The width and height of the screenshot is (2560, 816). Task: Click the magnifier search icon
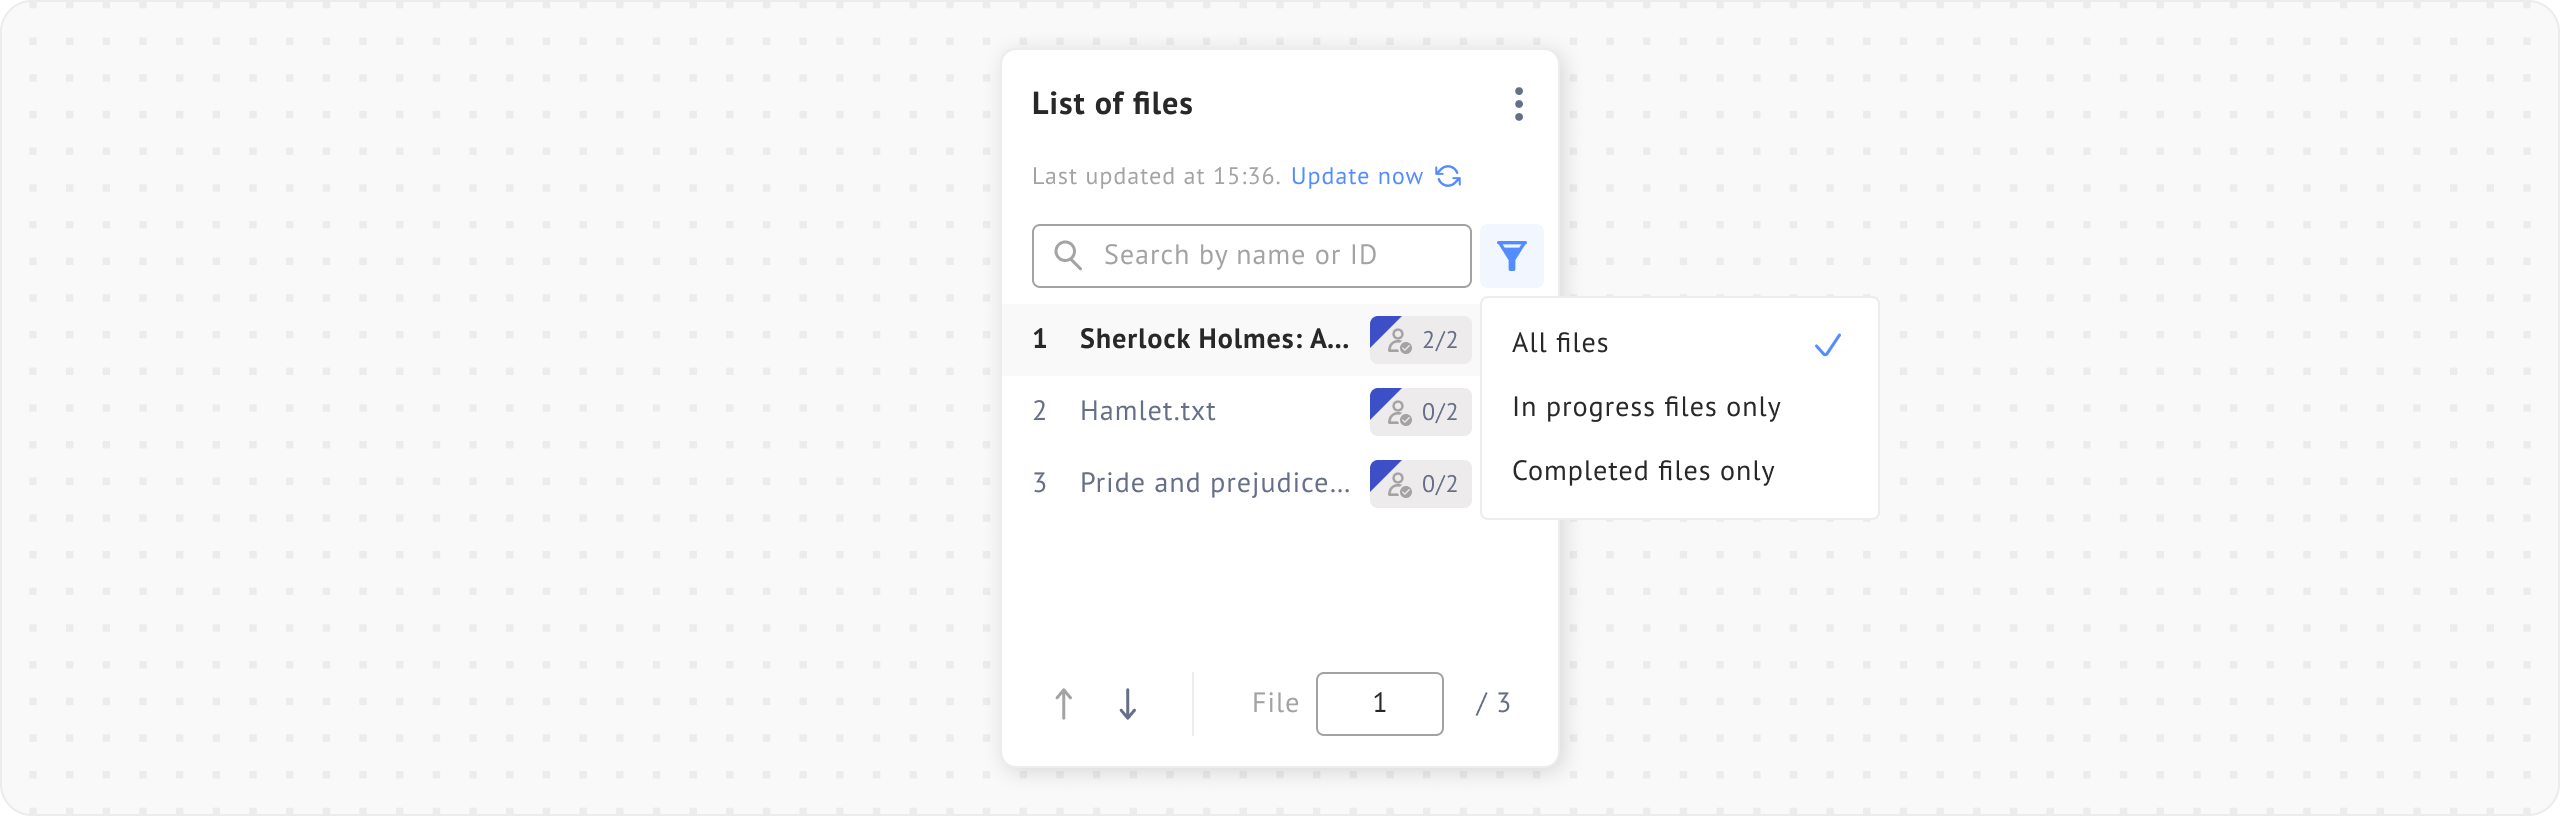click(1067, 256)
